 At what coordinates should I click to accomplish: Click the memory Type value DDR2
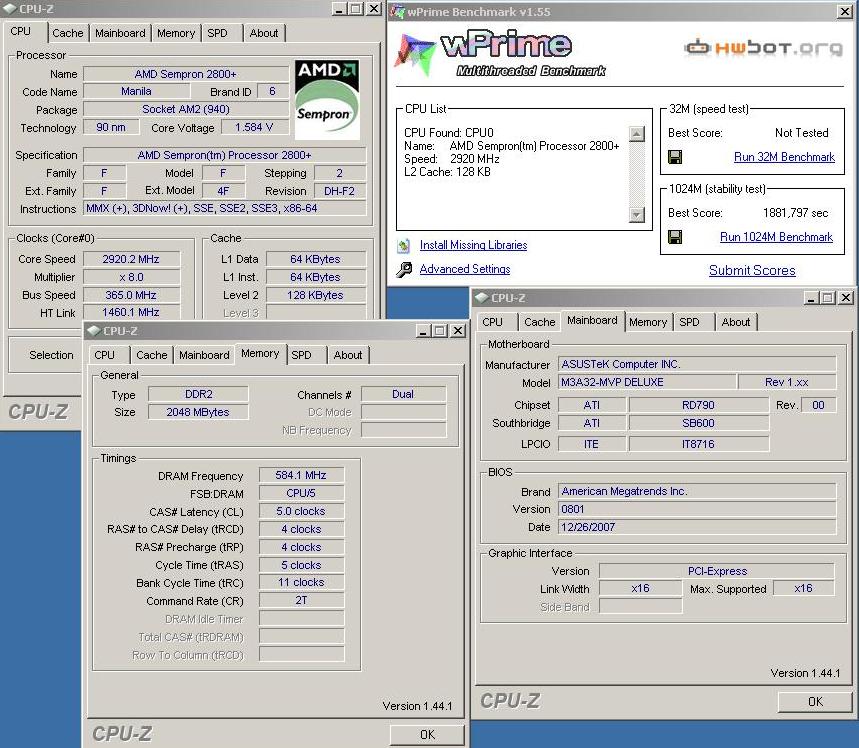coord(198,394)
